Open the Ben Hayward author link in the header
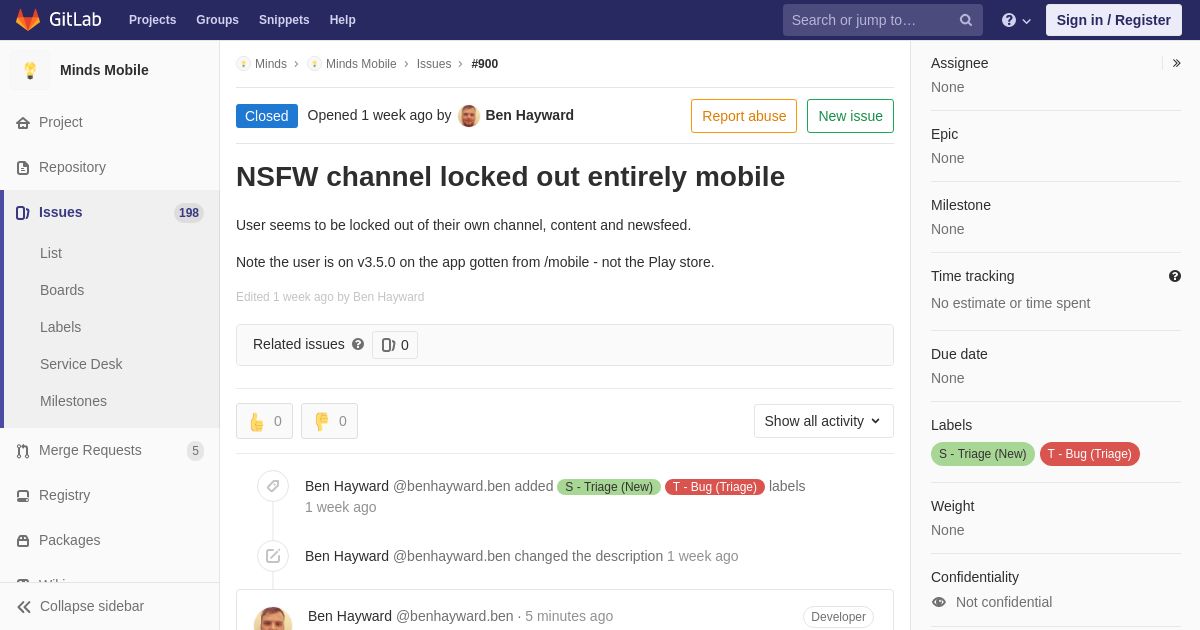 coord(530,115)
